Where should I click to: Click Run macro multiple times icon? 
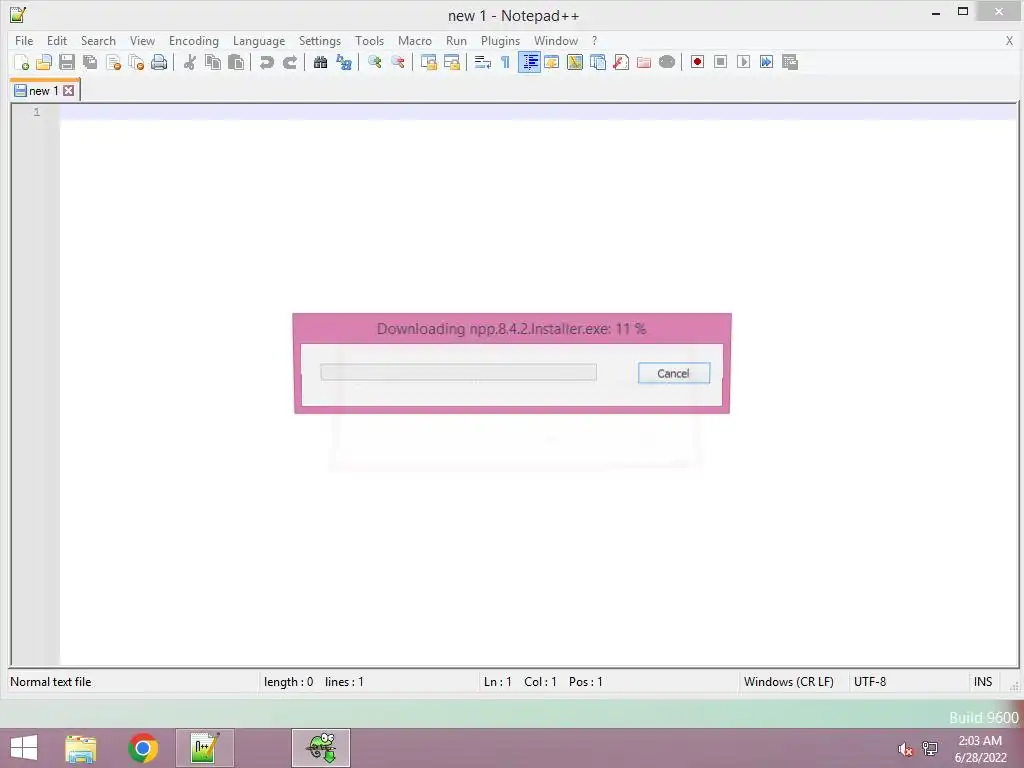(767, 62)
